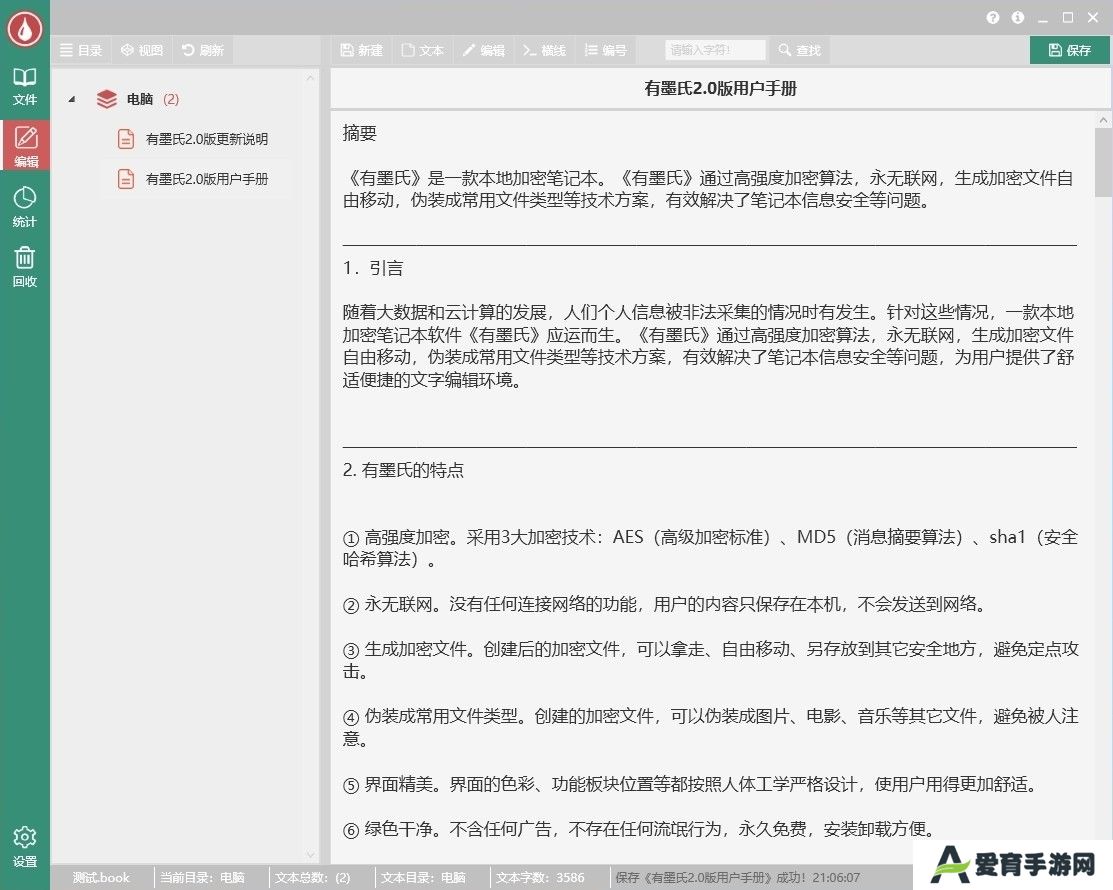Click '文本目录: 电脑' status entry
Viewport: 1113px width, 890px height.
coord(423,878)
